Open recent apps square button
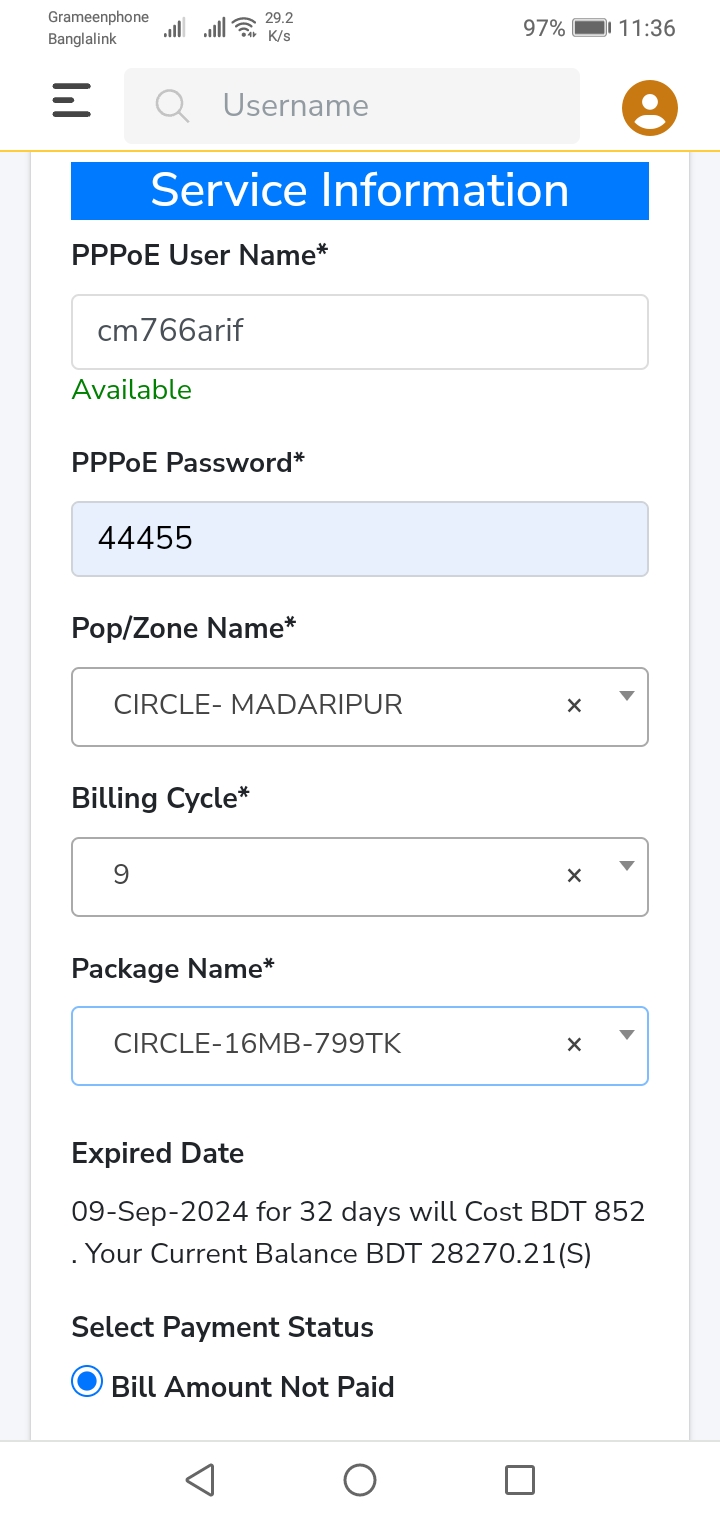 click(520, 1480)
